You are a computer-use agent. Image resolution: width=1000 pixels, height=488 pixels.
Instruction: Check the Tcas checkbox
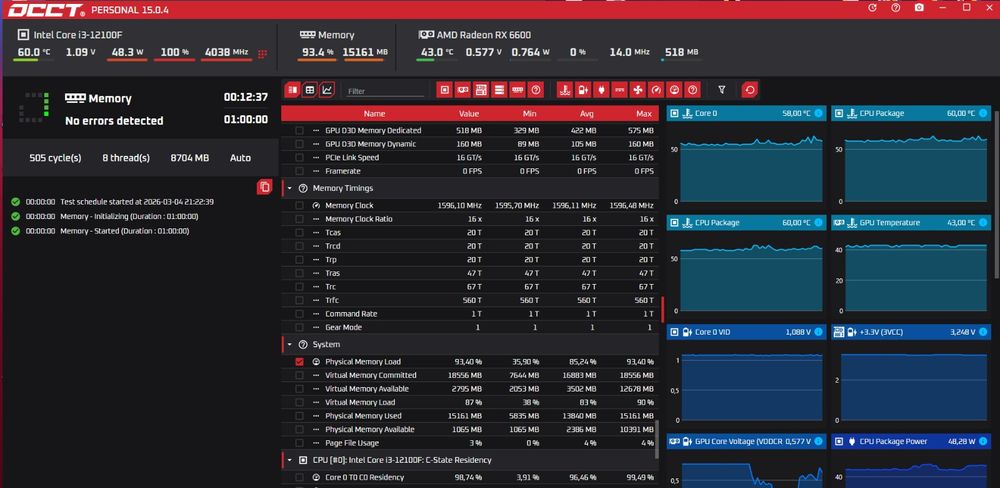click(x=299, y=233)
